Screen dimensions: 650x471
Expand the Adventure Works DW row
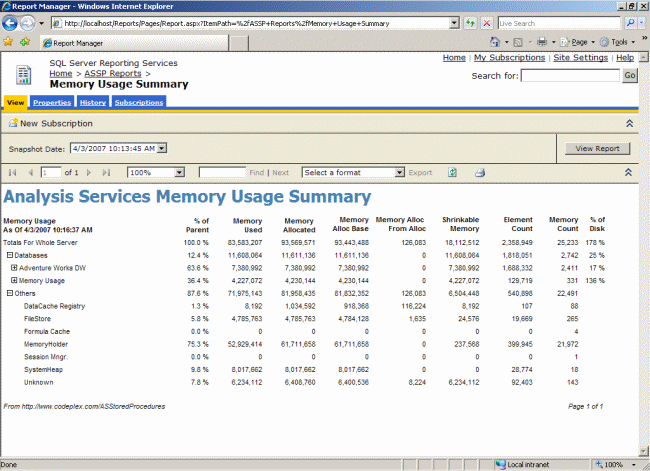pyautogui.click(x=14, y=268)
